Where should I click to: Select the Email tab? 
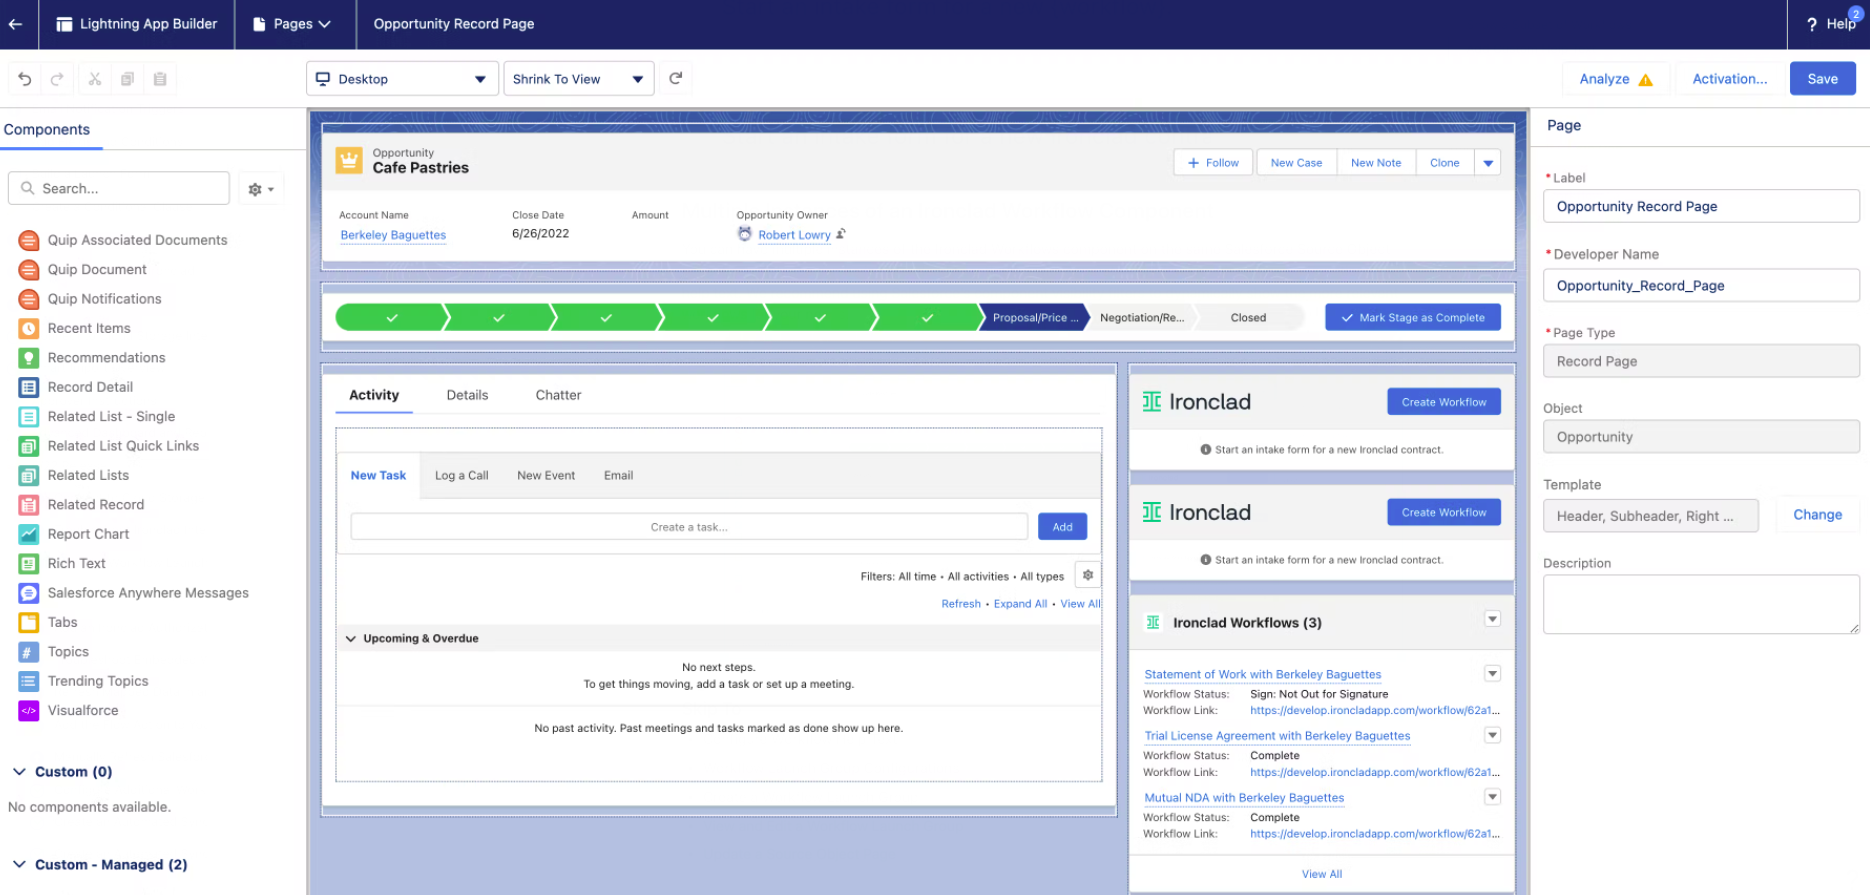click(x=618, y=475)
